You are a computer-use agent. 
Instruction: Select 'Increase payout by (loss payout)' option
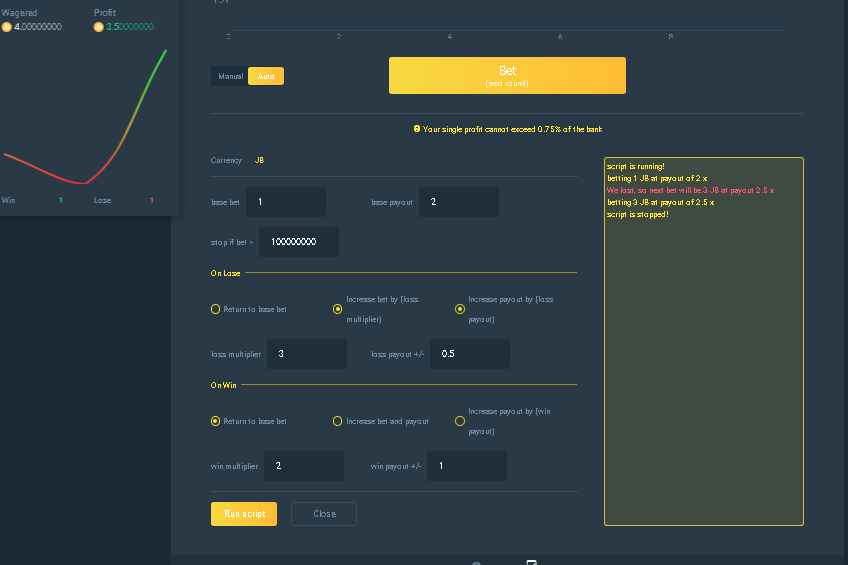[460, 310]
